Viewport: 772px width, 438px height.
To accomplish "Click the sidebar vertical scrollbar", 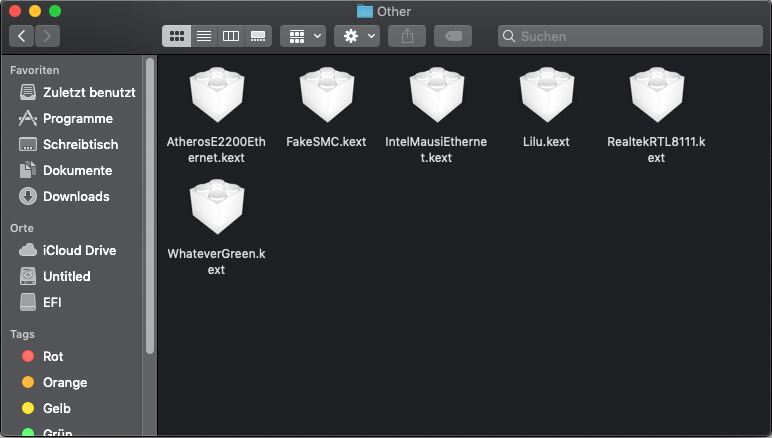I will [150, 206].
